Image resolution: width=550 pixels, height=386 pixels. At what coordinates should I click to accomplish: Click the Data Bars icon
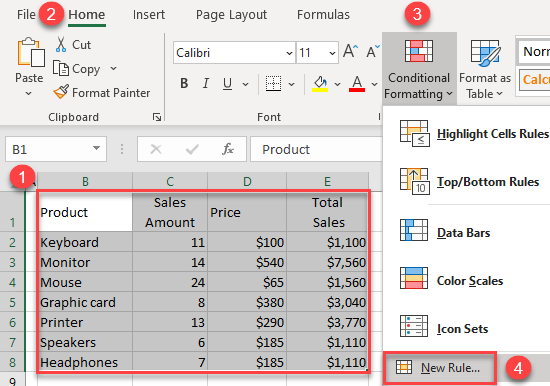tap(414, 230)
